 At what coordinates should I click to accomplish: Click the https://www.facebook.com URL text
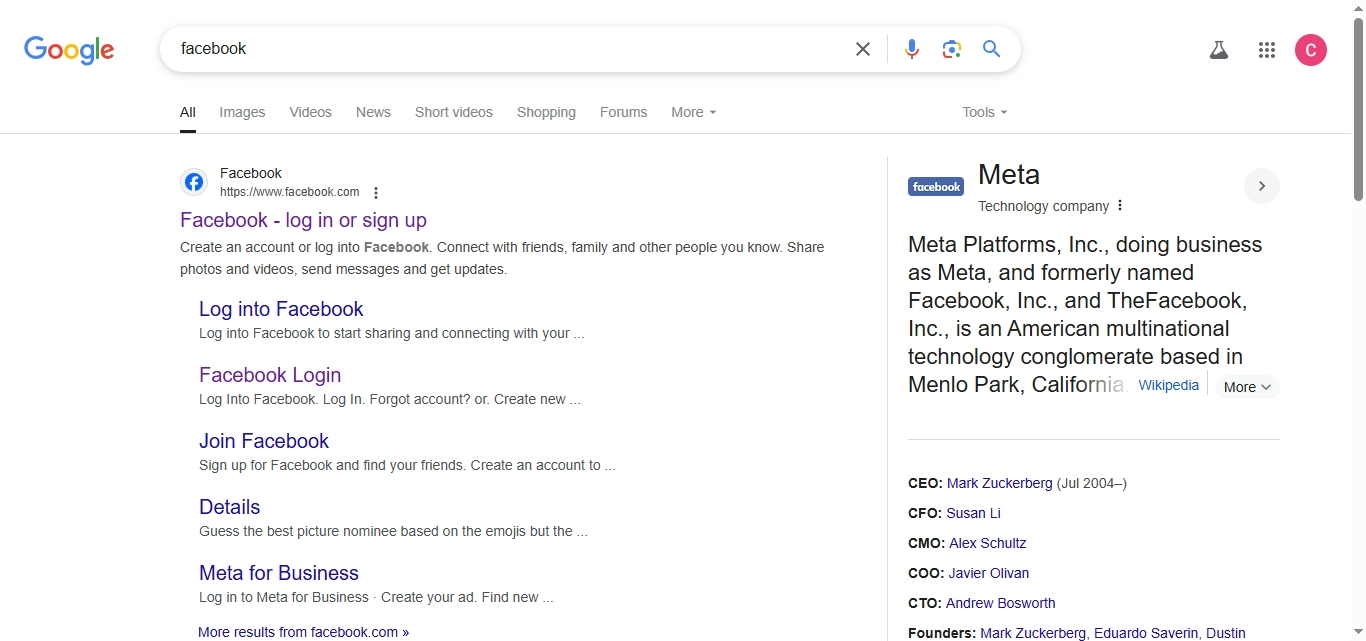(x=289, y=192)
